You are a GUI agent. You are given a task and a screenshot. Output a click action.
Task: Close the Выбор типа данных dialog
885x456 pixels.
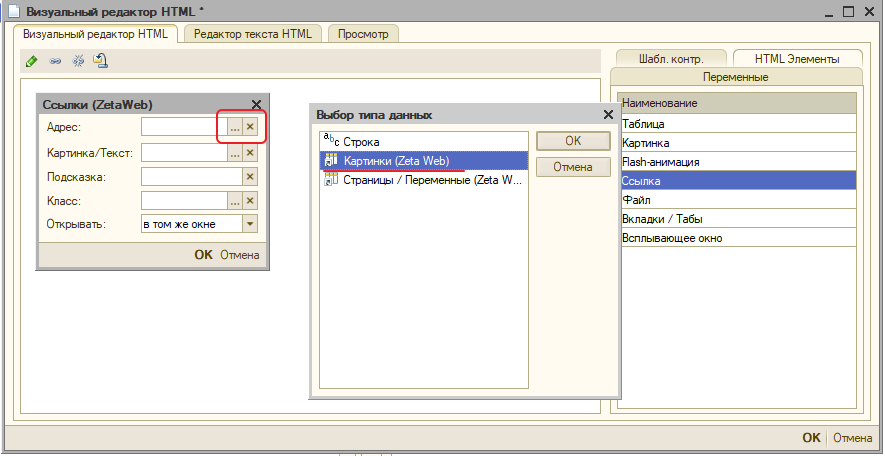coord(608,115)
